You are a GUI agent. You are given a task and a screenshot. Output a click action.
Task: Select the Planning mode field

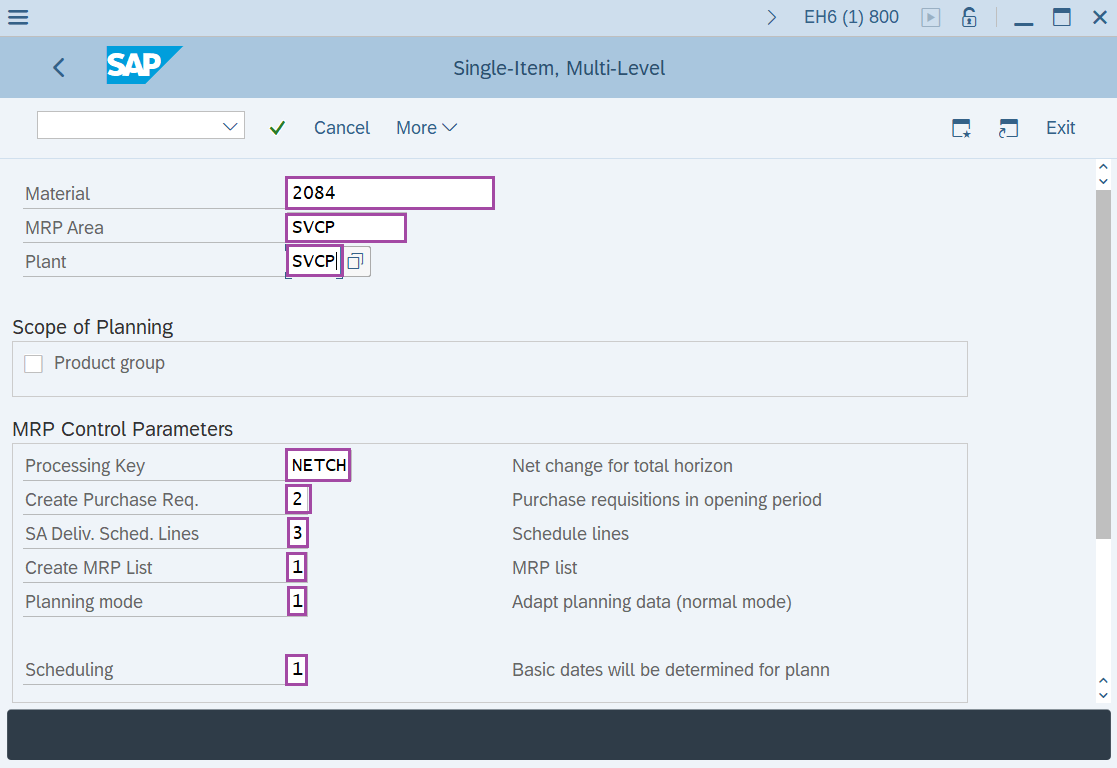[296, 601]
